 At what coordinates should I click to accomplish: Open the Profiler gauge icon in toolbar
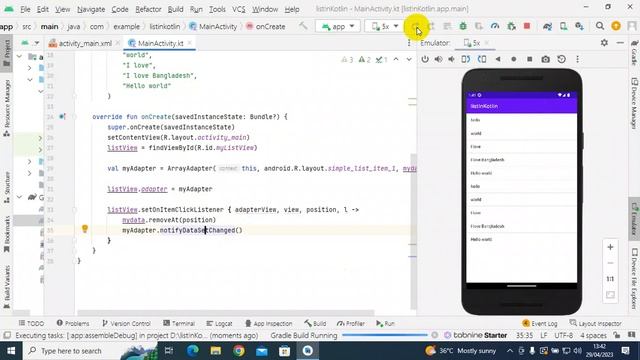[x=495, y=26]
